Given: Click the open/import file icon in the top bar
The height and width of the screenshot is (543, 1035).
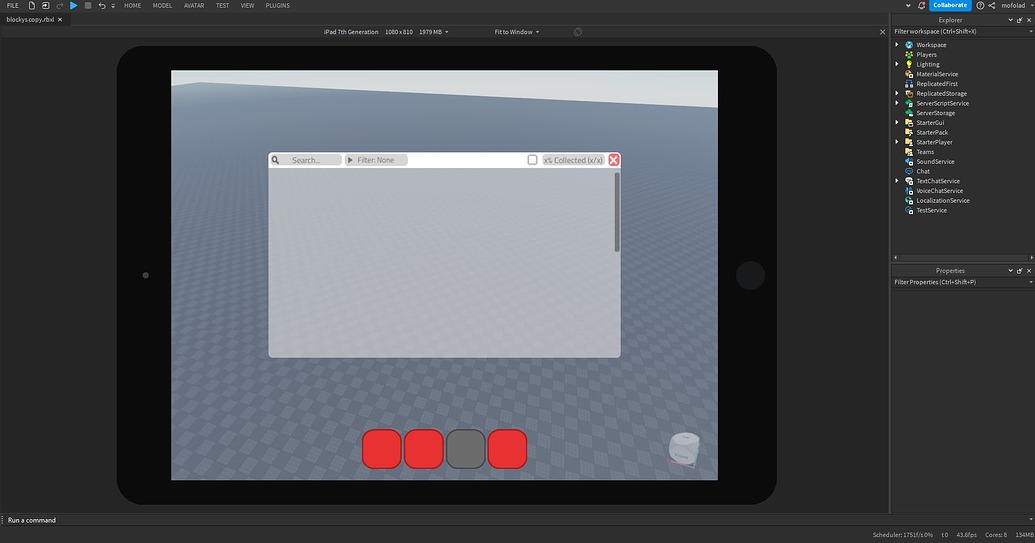Looking at the screenshot, I should 46,5.
